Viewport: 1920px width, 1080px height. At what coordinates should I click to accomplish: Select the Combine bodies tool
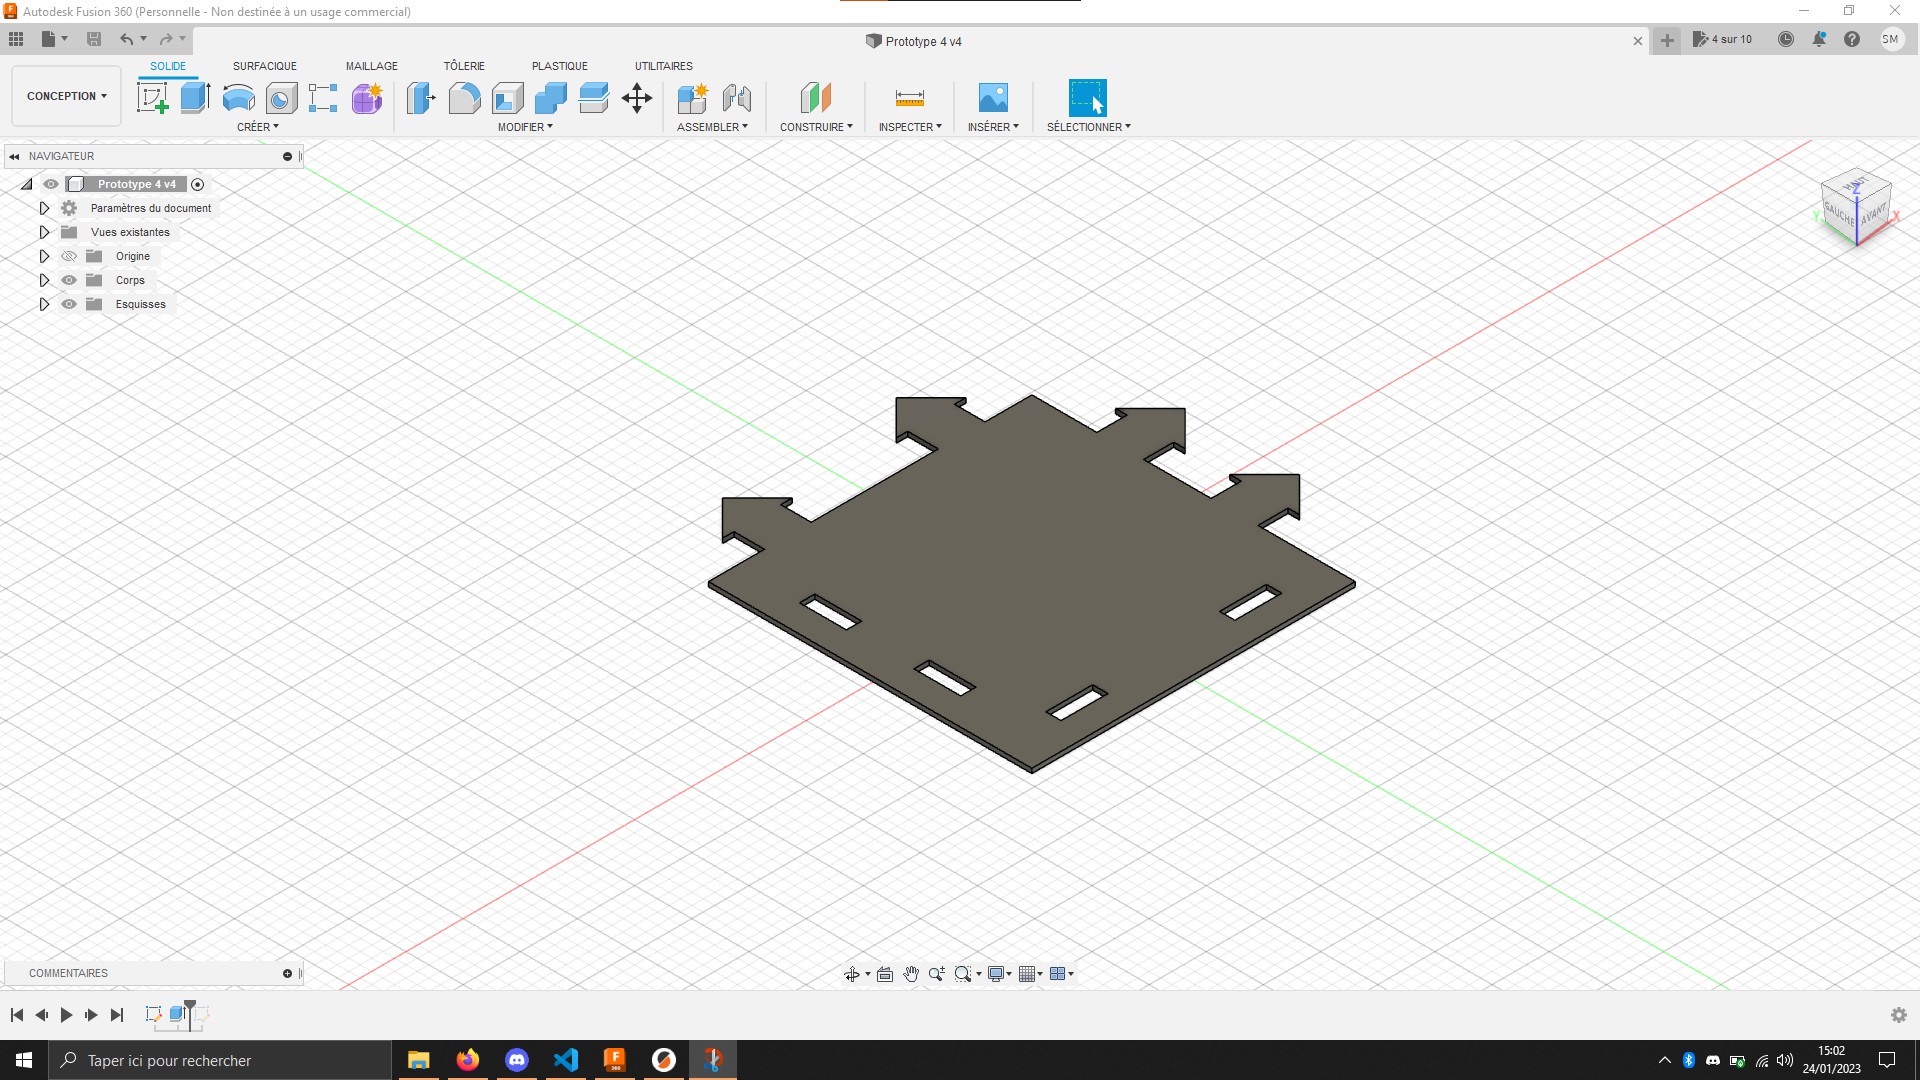point(551,98)
